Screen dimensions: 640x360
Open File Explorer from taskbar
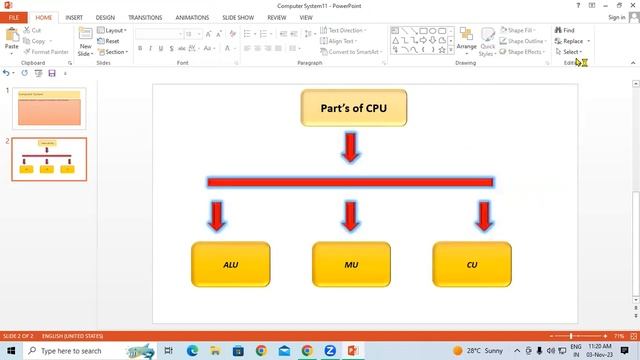coord(215,351)
